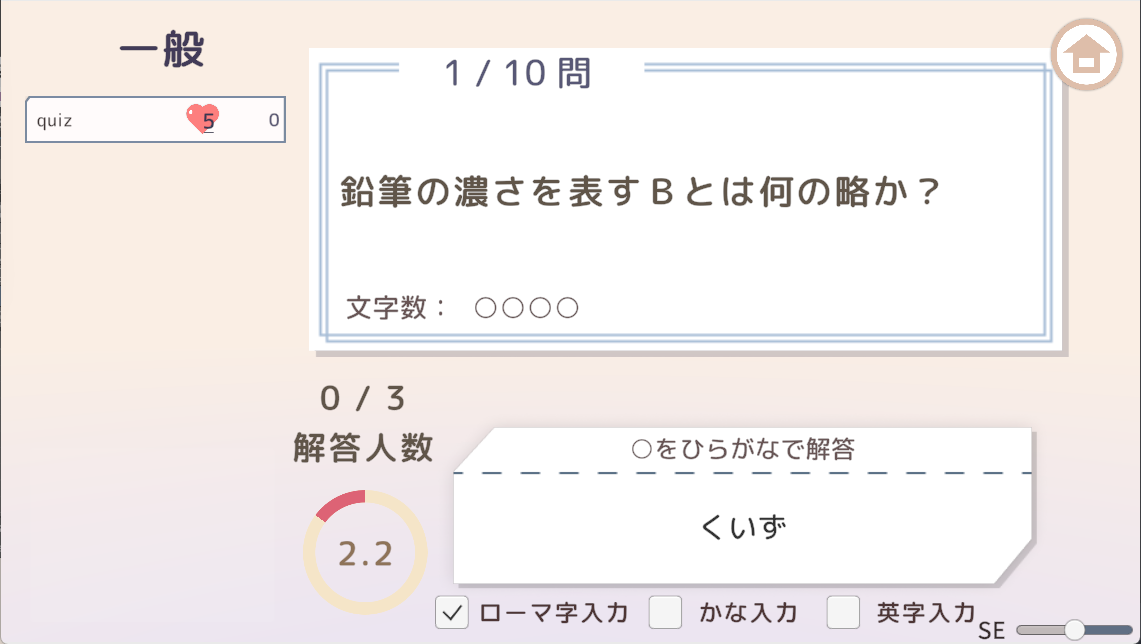Click the 解答人数 label

[364, 447]
